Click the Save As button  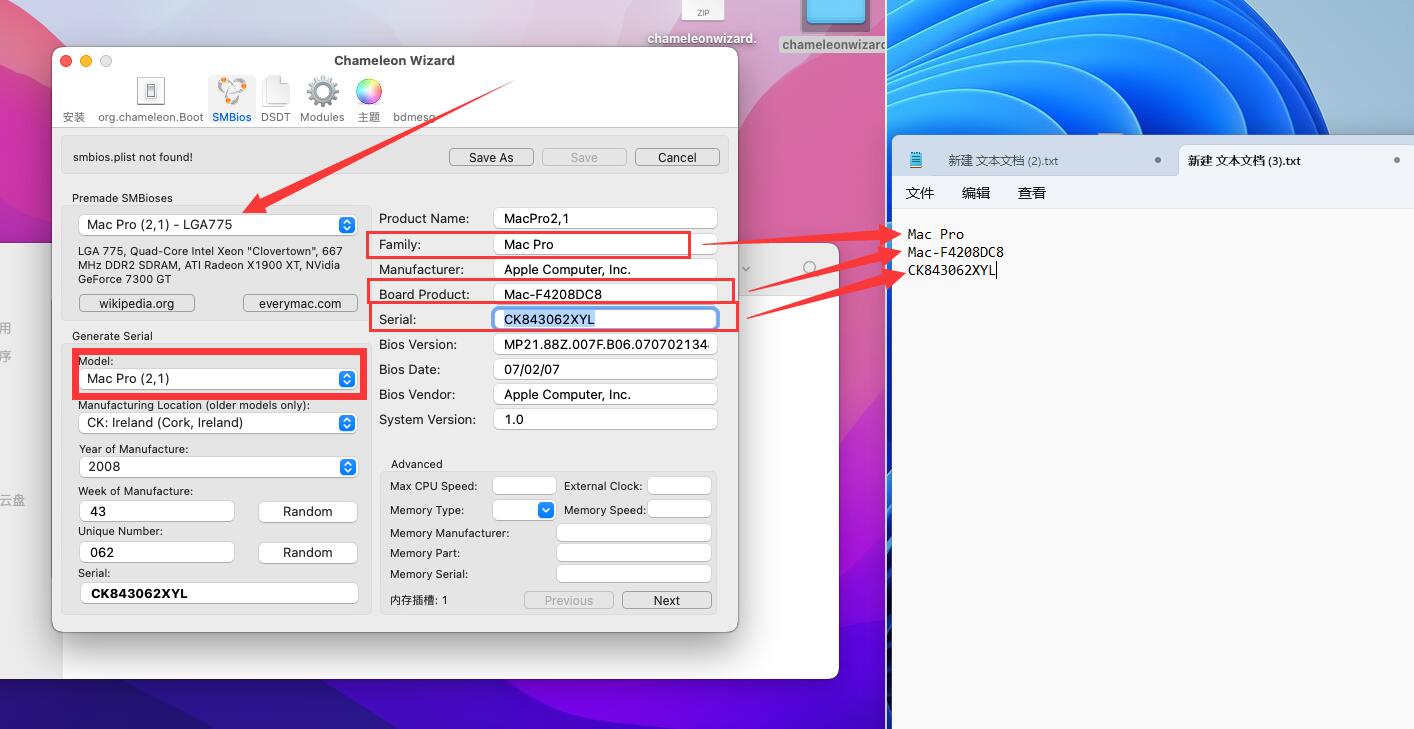tap(491, 157)
